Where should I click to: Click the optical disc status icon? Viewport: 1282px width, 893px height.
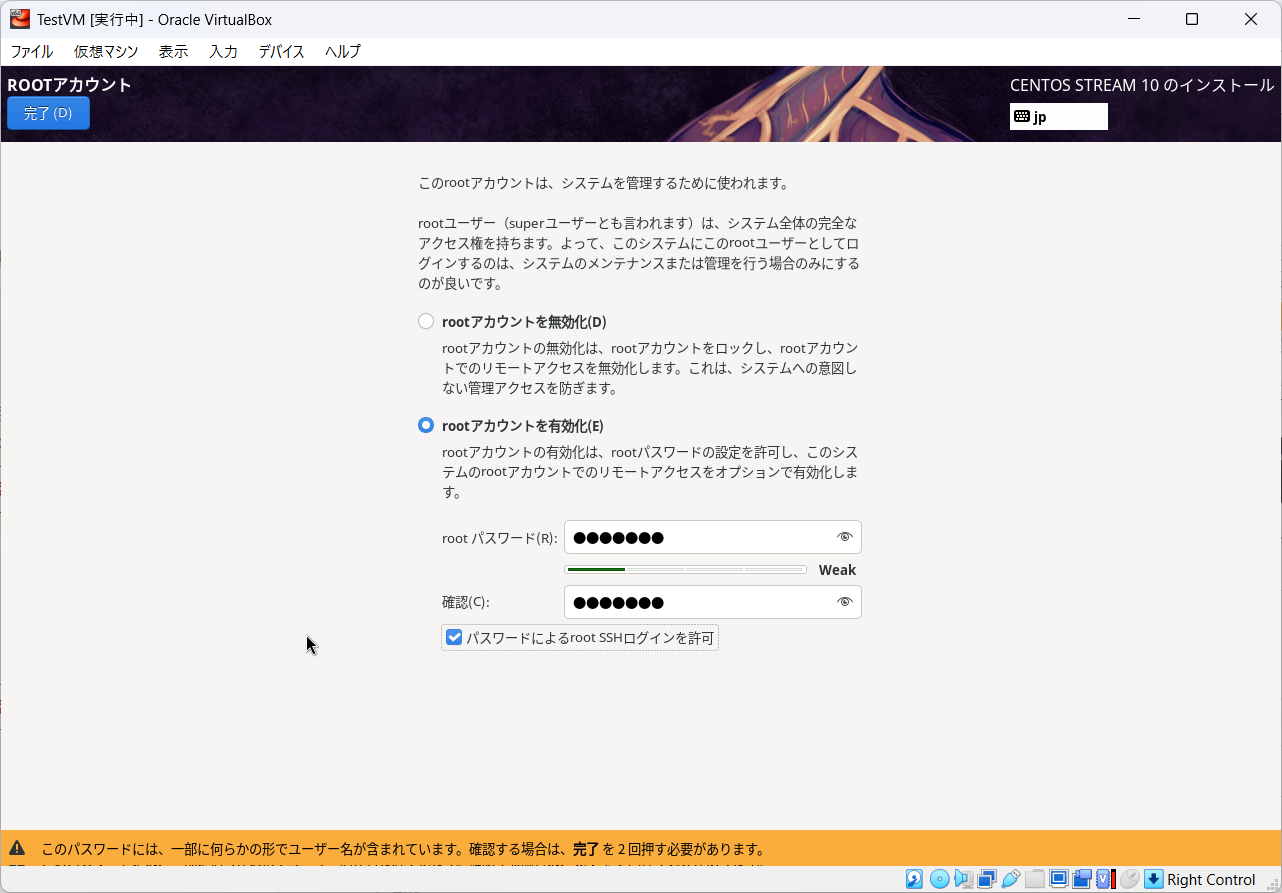click(x=940, y=879)
